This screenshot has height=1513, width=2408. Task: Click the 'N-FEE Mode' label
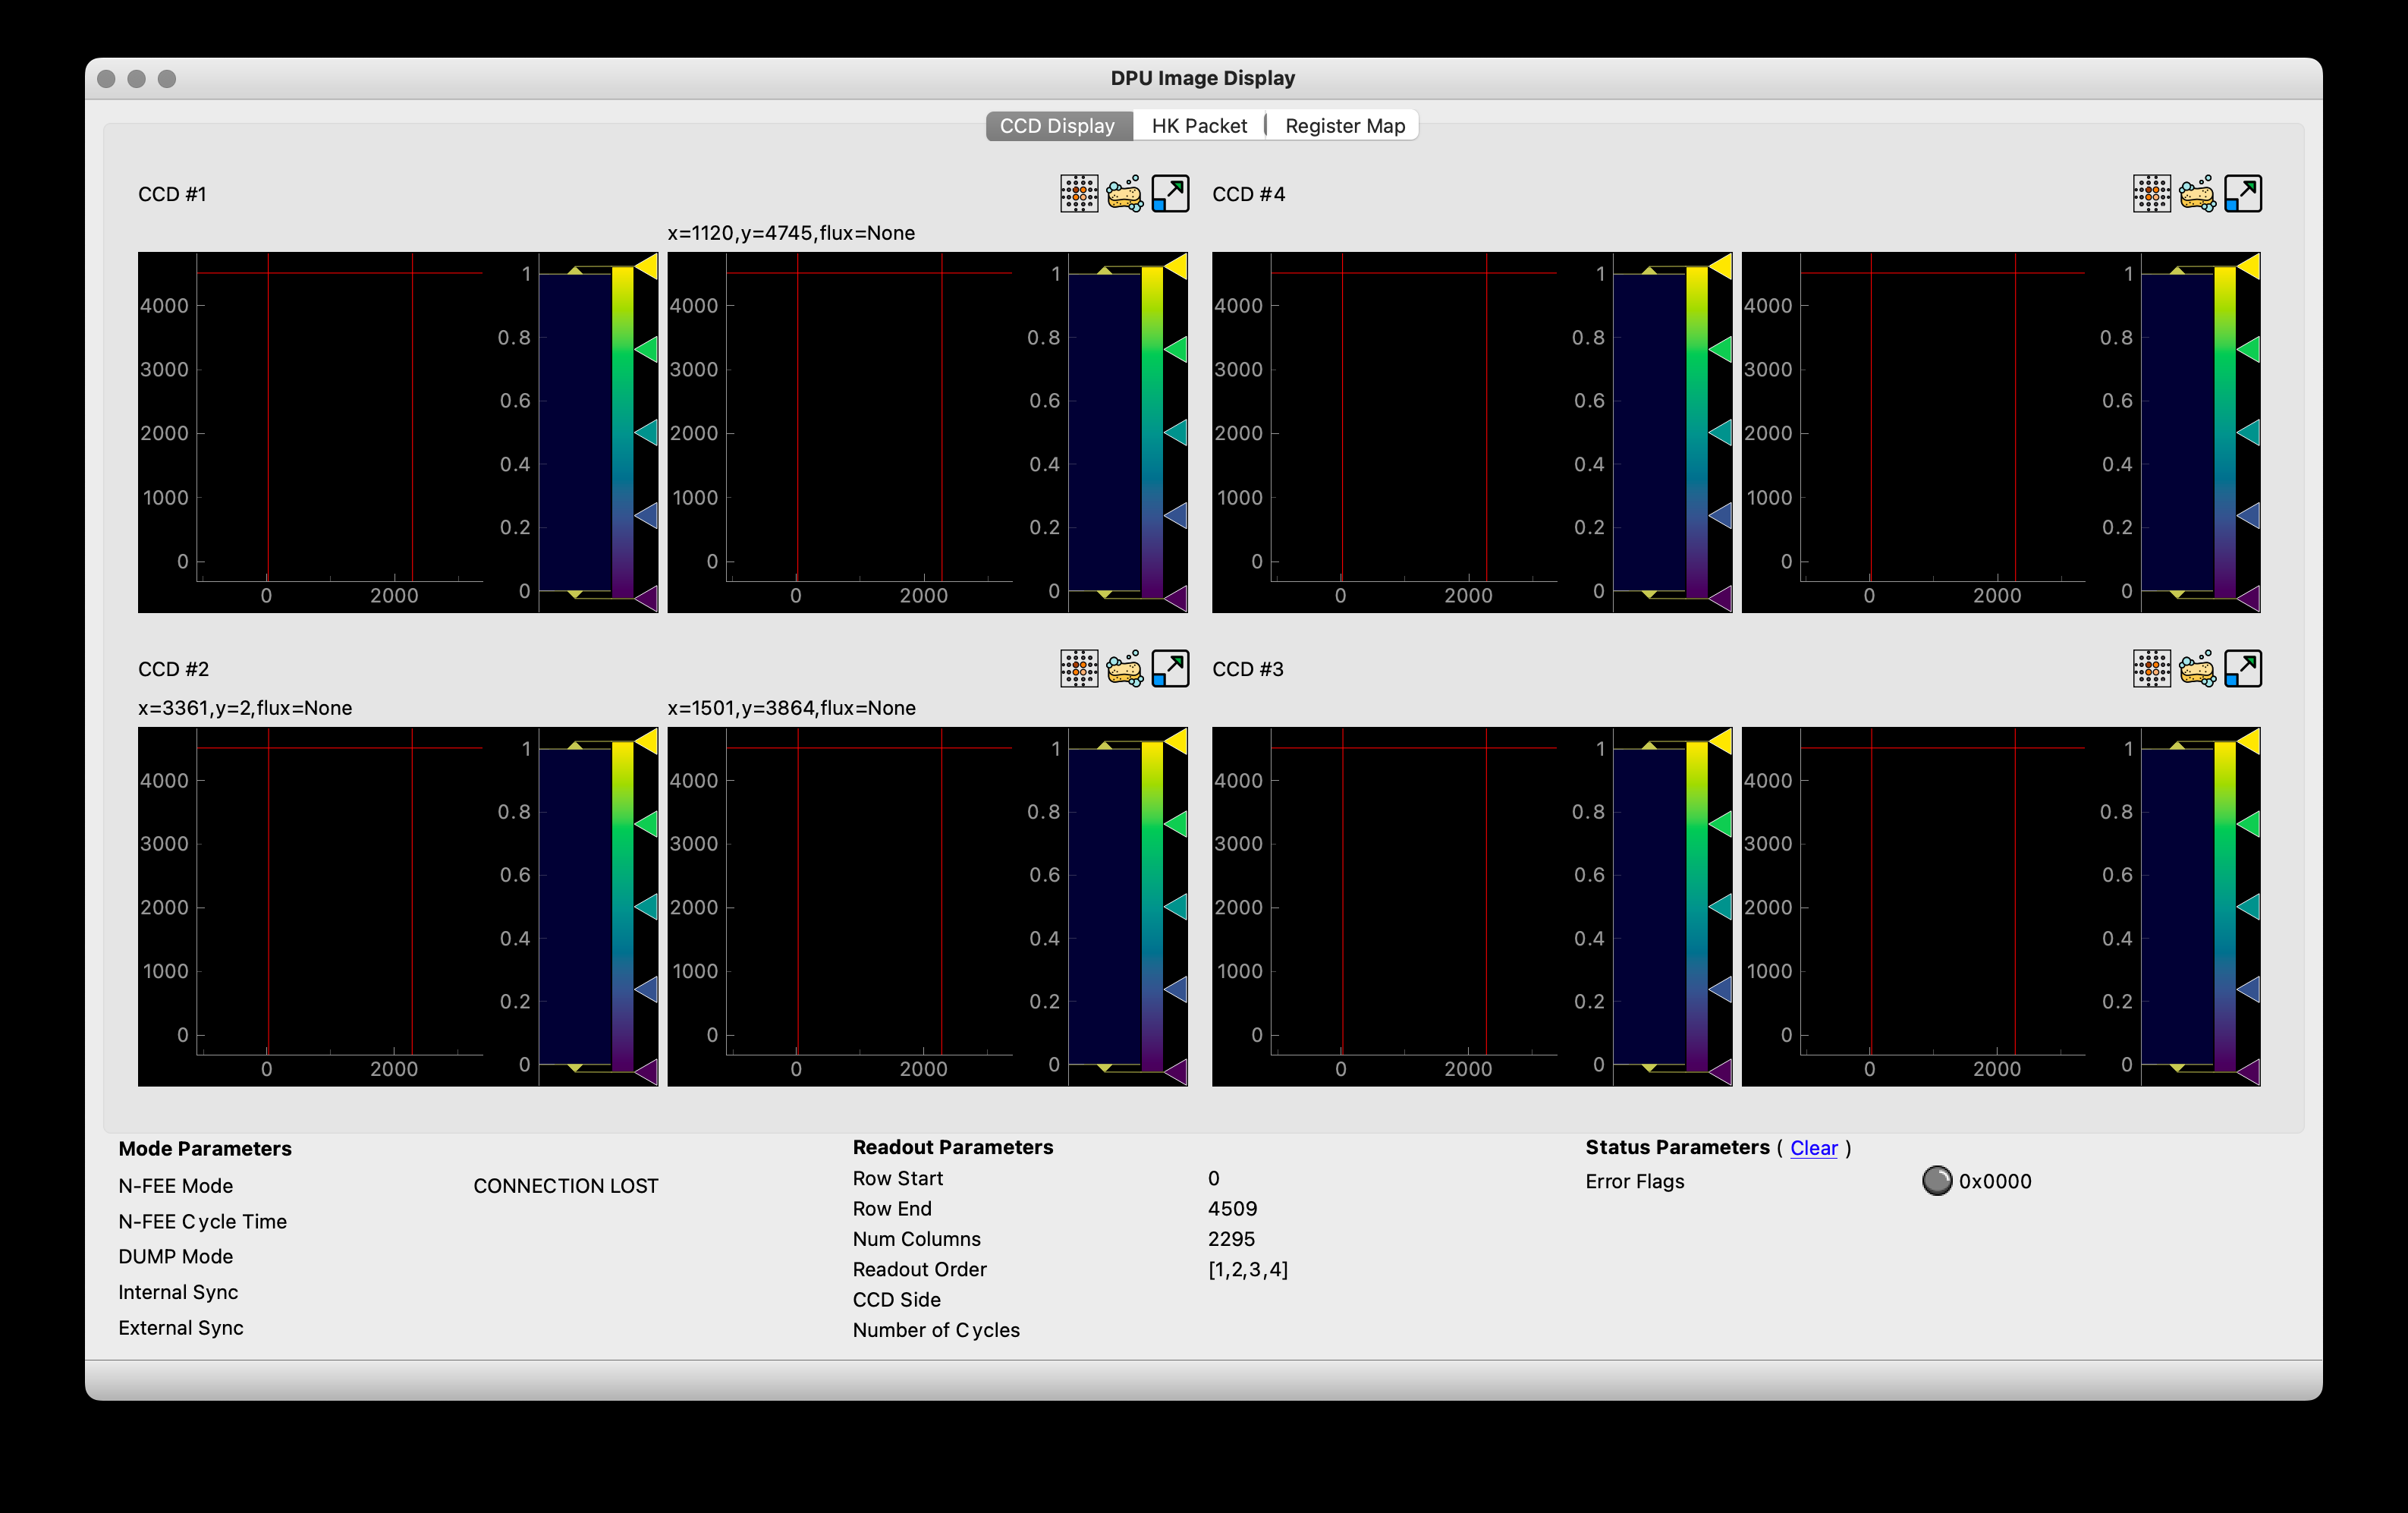(176, 1186)
